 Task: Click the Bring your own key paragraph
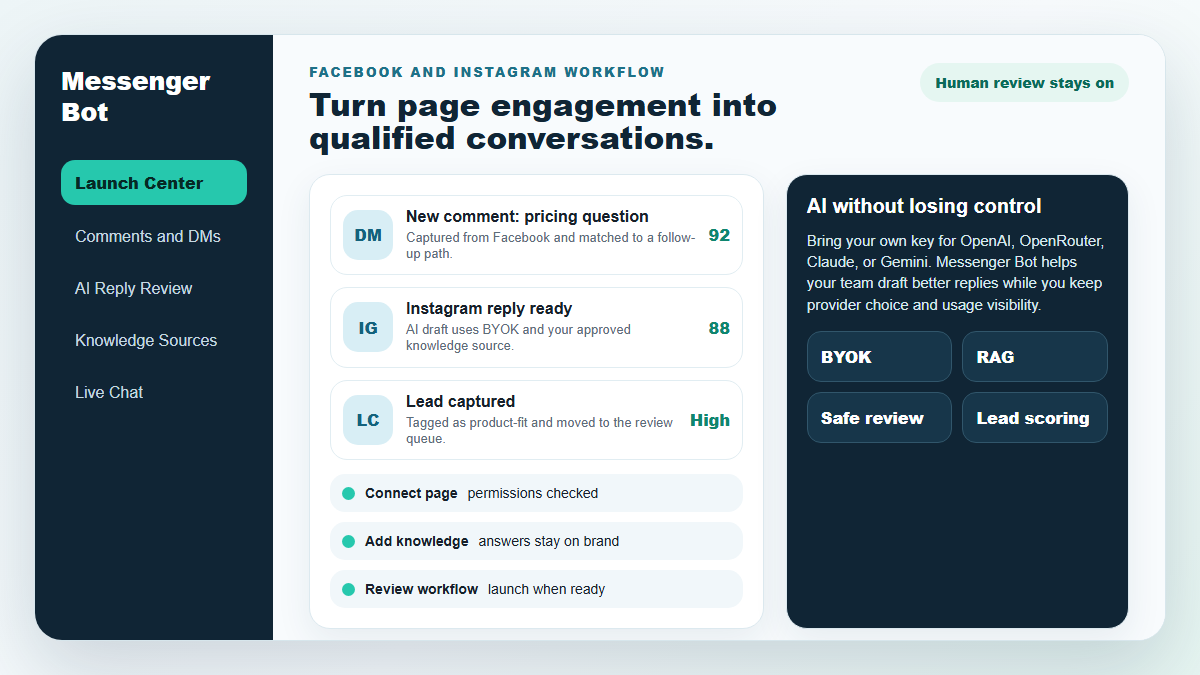click(955, 273)
